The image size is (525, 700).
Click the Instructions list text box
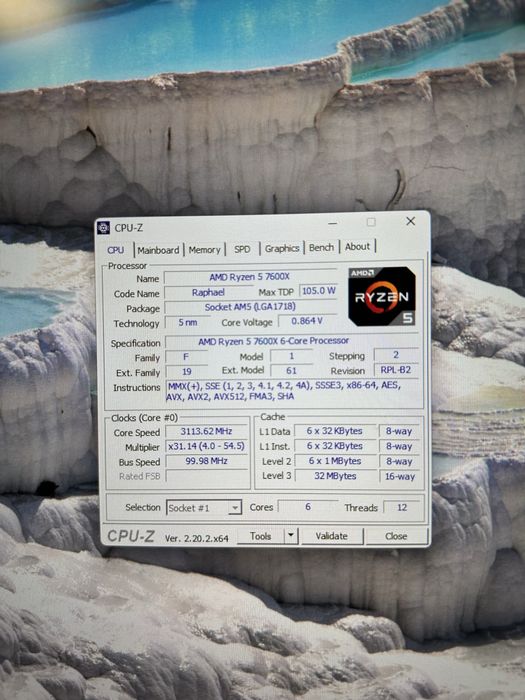pos(292,391)
